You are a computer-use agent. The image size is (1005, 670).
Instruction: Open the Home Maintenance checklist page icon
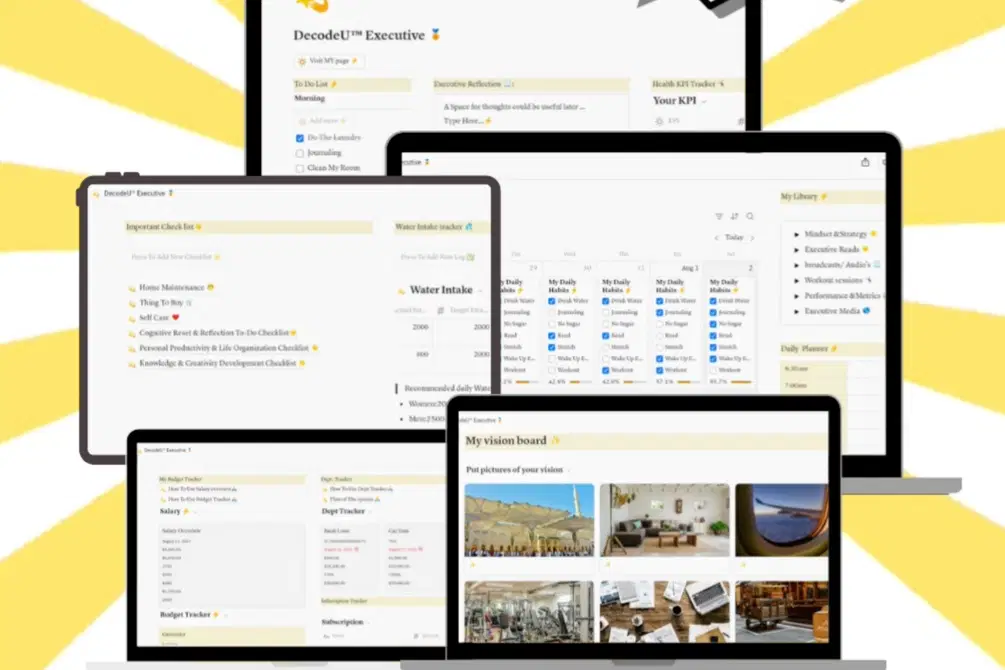tap(131, 288)
